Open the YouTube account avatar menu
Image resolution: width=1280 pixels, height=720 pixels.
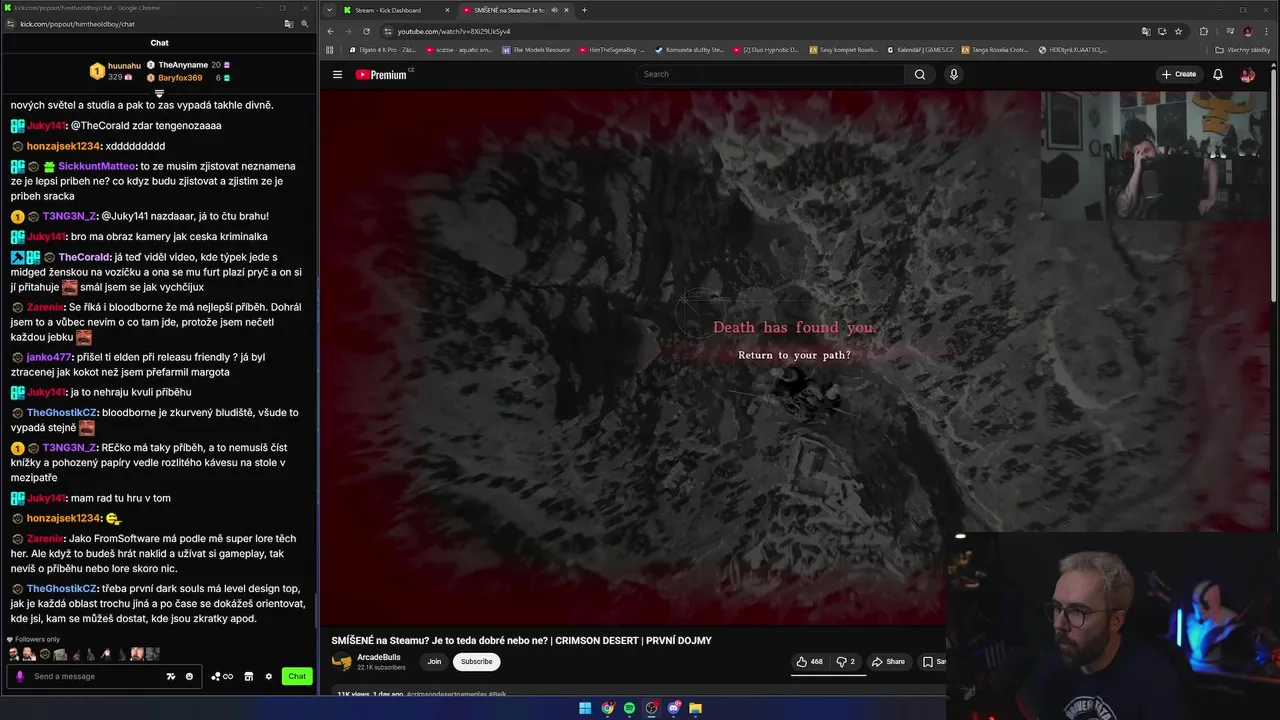tap(1247, 74)
